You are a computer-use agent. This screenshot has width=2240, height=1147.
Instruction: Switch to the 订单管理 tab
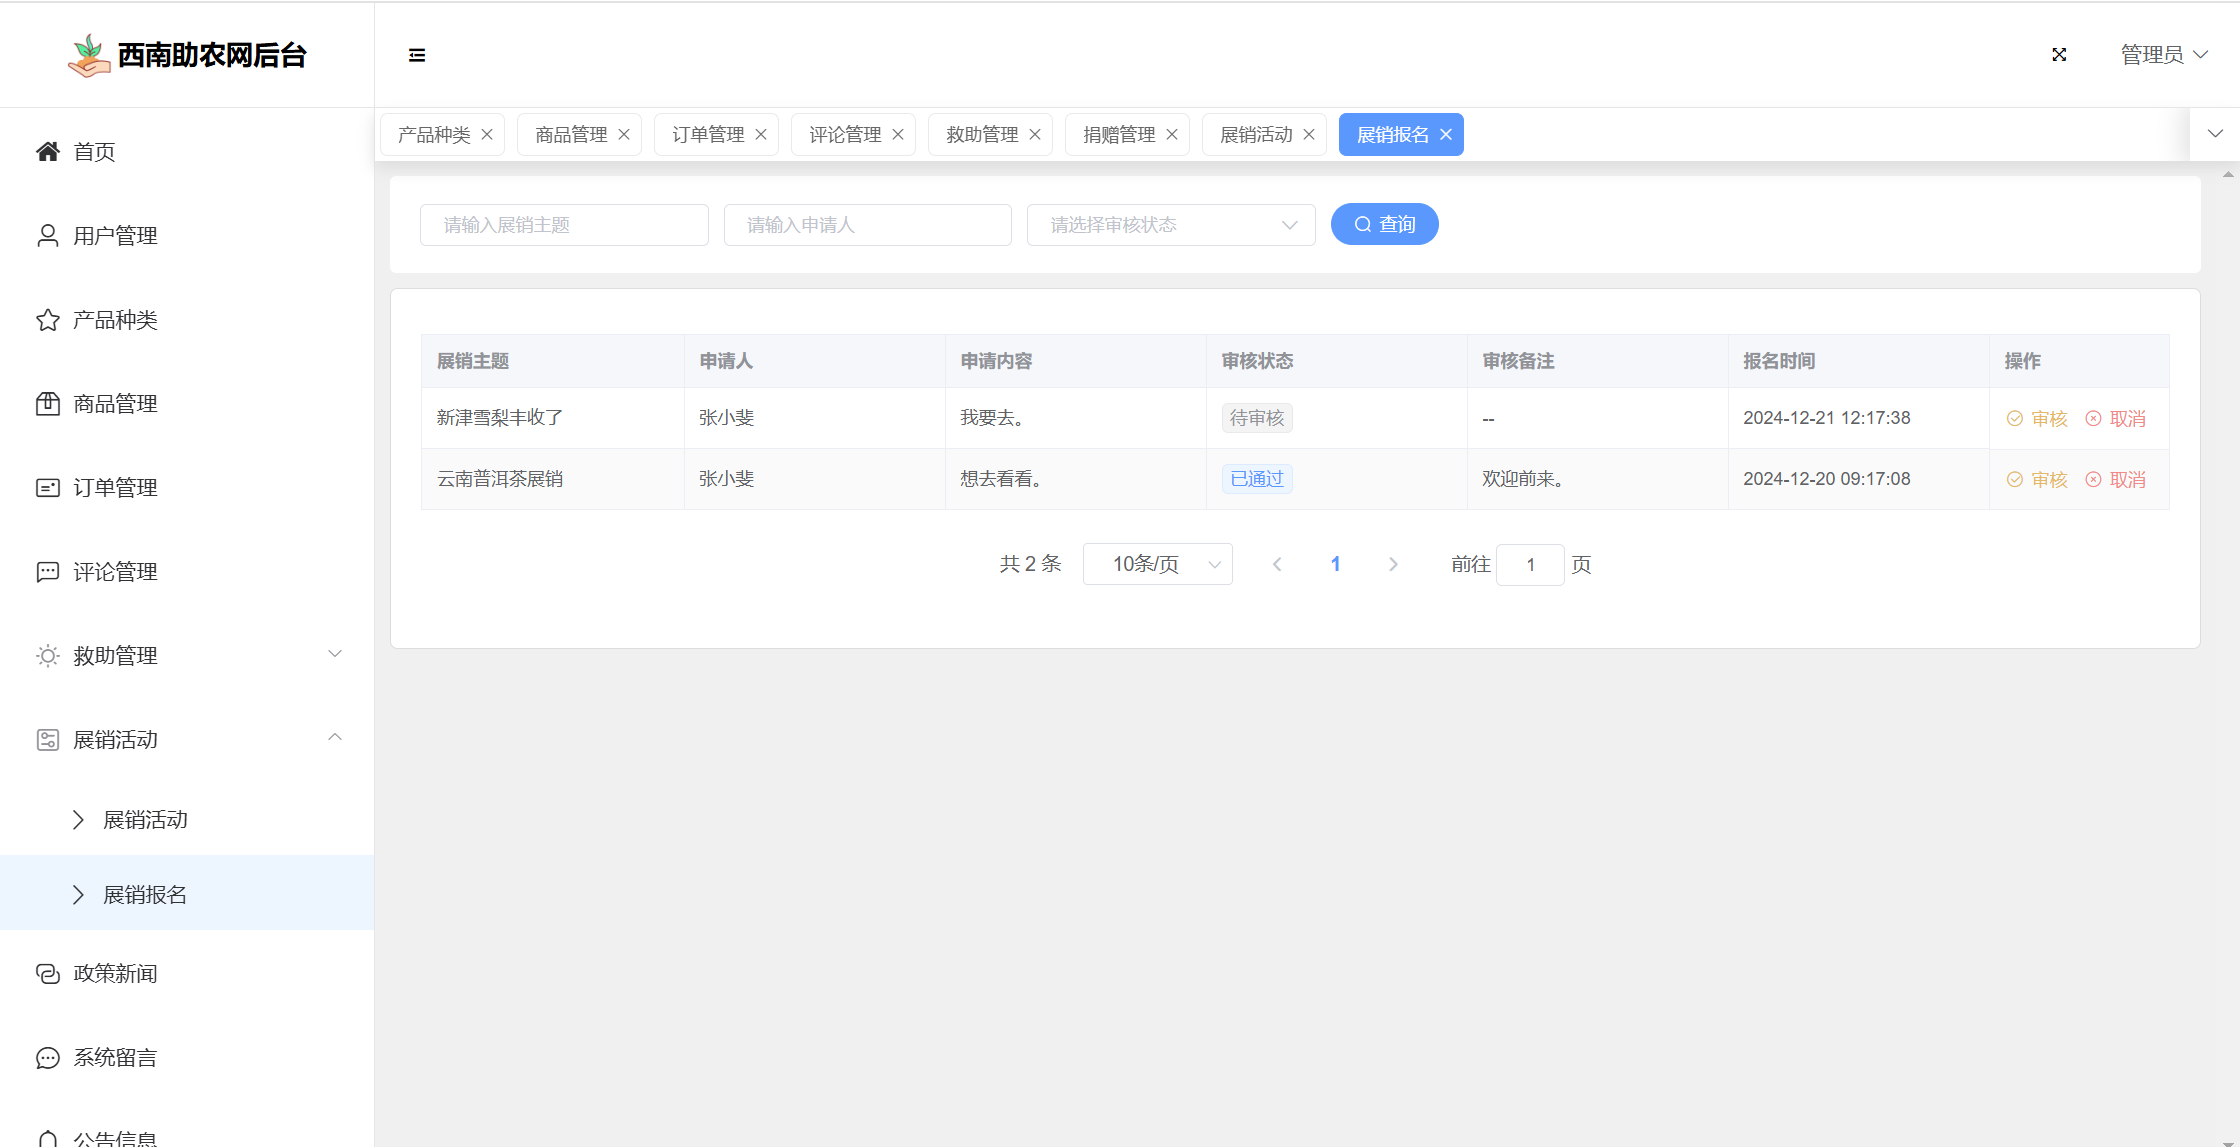707,135
